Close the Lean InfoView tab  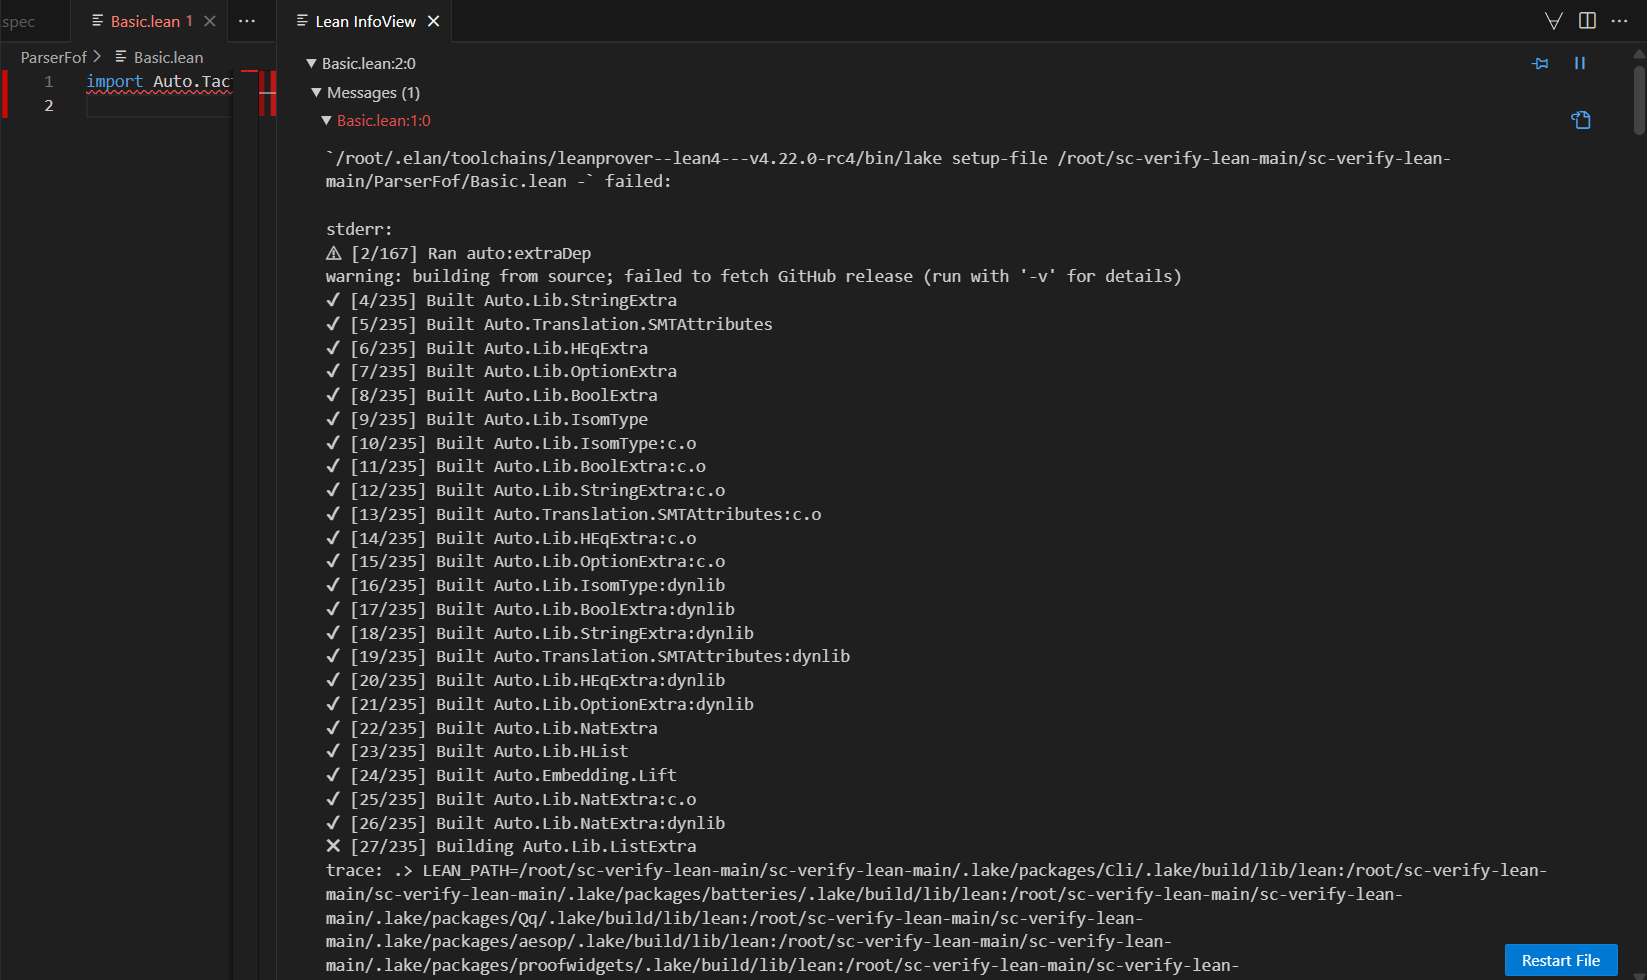tap(433, 21)
